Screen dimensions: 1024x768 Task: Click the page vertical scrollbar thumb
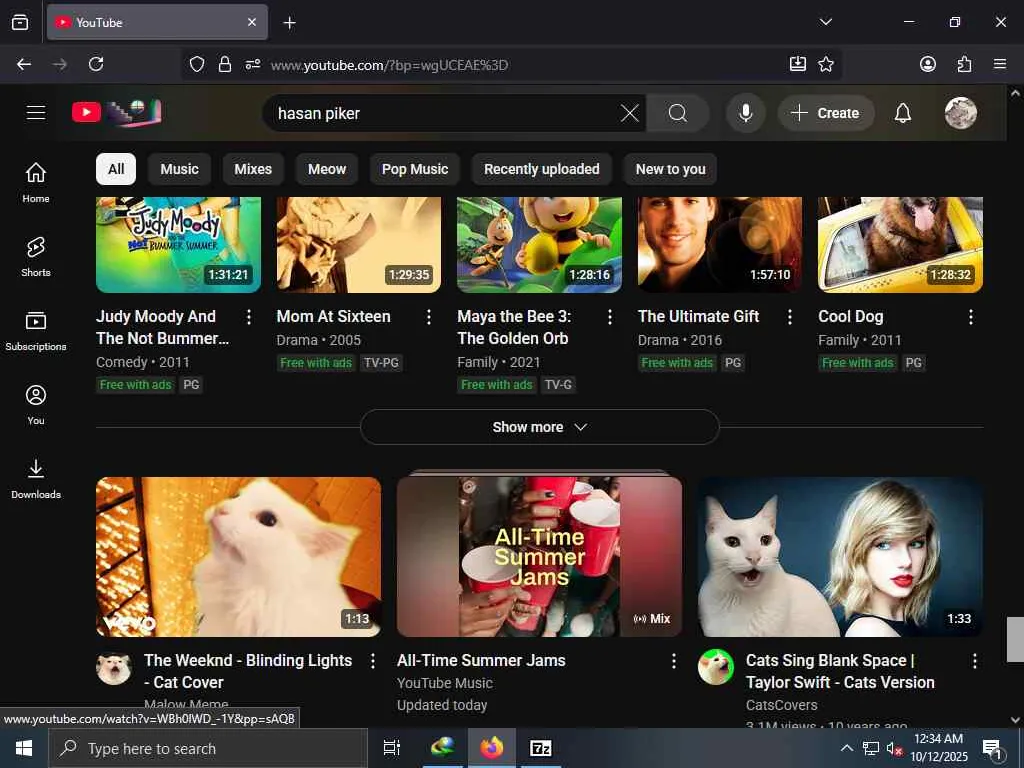(x=1015, y=639)
